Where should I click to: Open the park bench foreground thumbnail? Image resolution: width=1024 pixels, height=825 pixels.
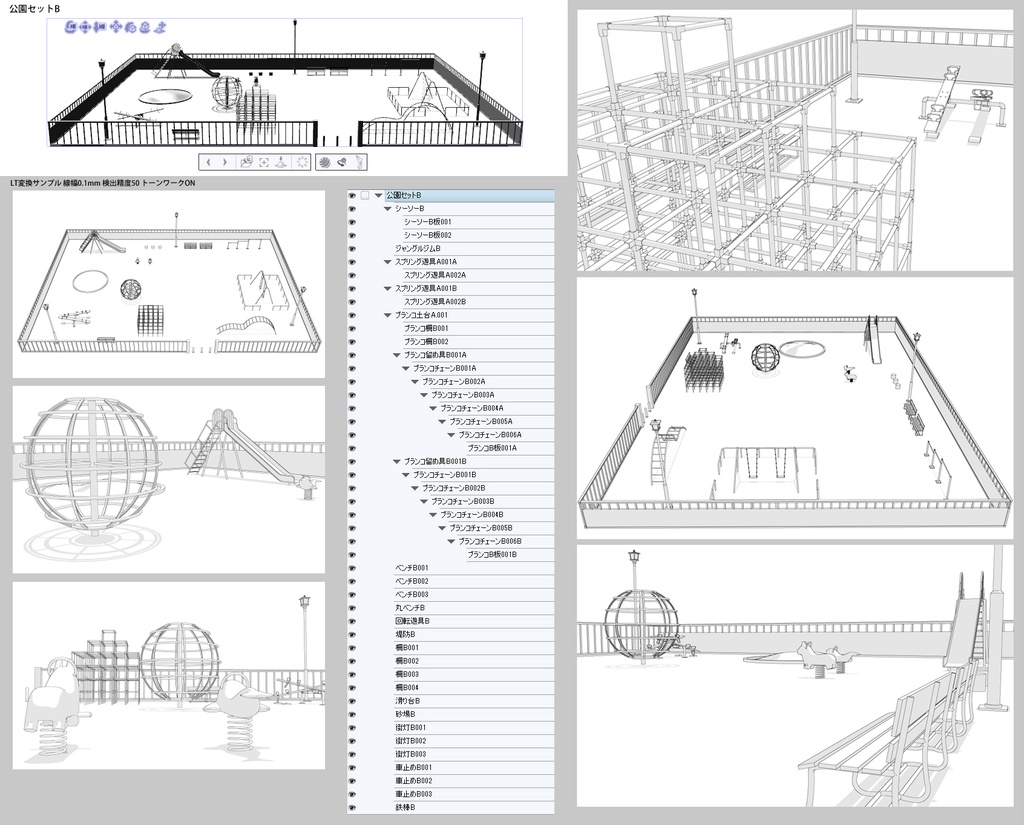(795, 676)
